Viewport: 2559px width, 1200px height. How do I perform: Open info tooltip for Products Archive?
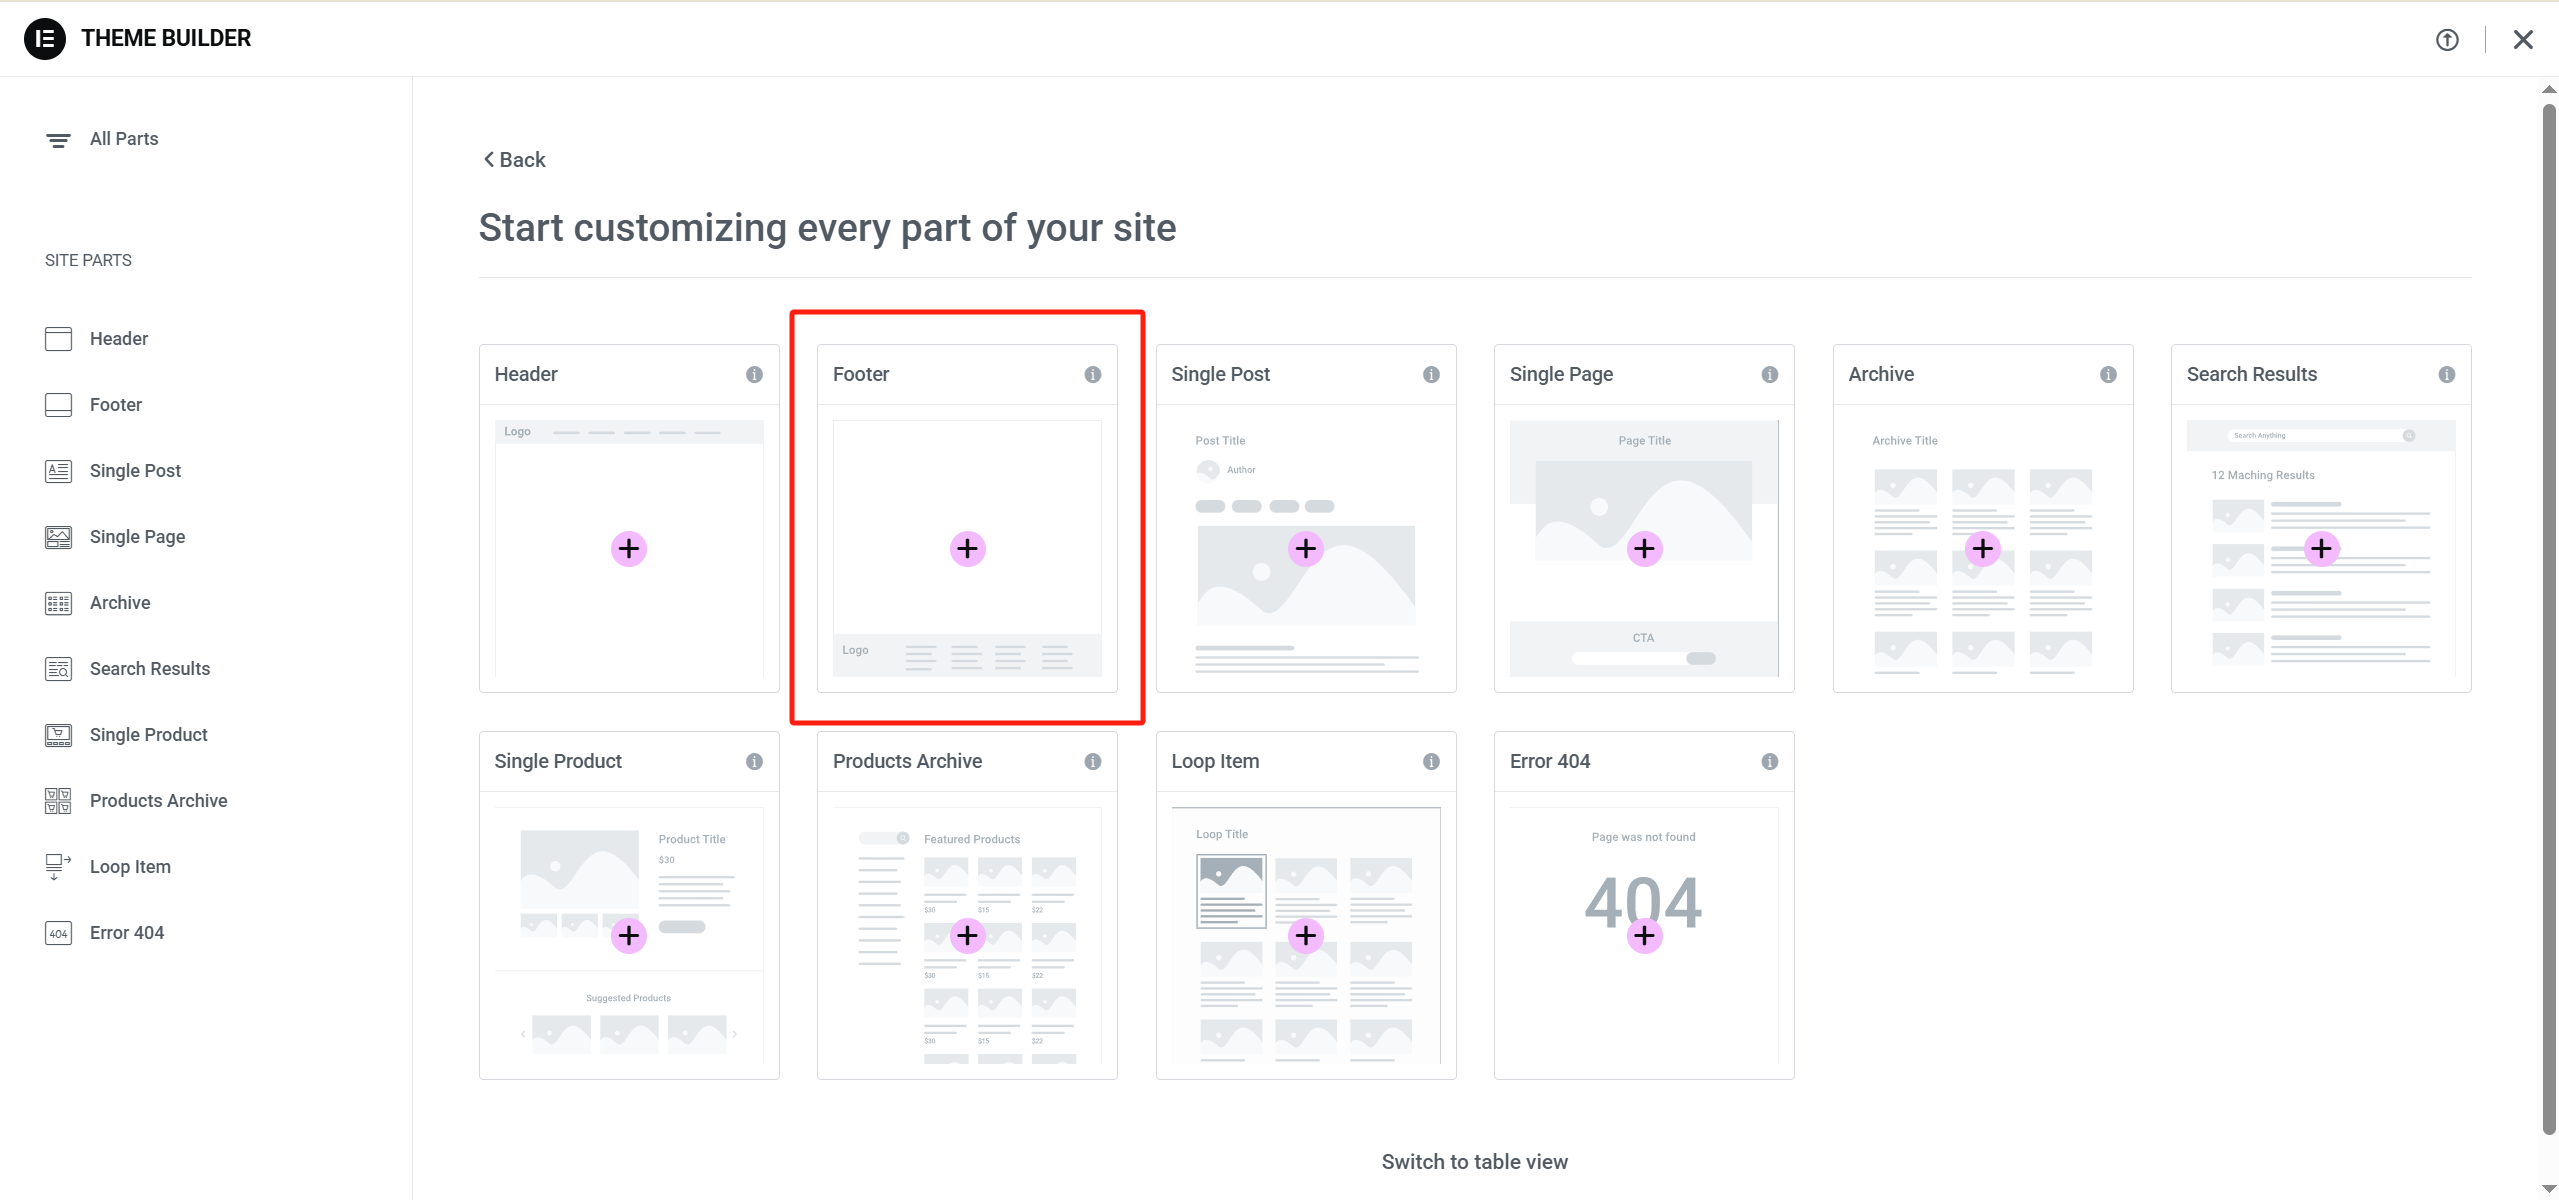click(1092, 762)
